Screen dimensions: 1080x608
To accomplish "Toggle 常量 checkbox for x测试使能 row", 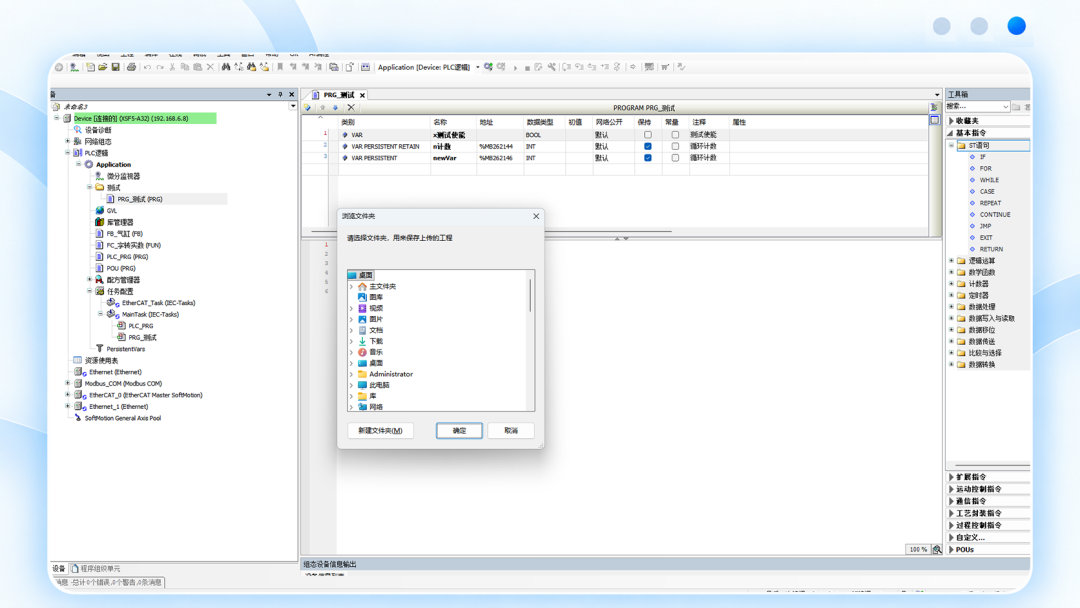I will point(675,135).
